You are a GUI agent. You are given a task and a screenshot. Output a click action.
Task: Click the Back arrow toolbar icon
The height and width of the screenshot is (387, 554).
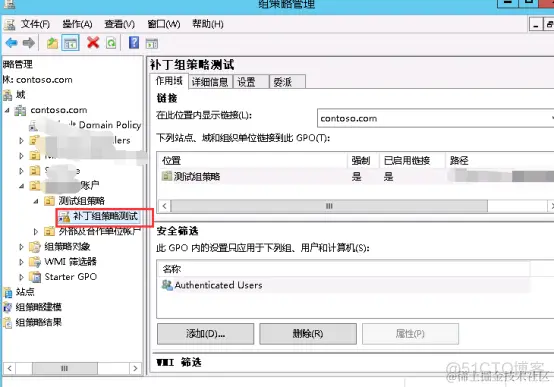pyautogui.click(x=12, y=43)
